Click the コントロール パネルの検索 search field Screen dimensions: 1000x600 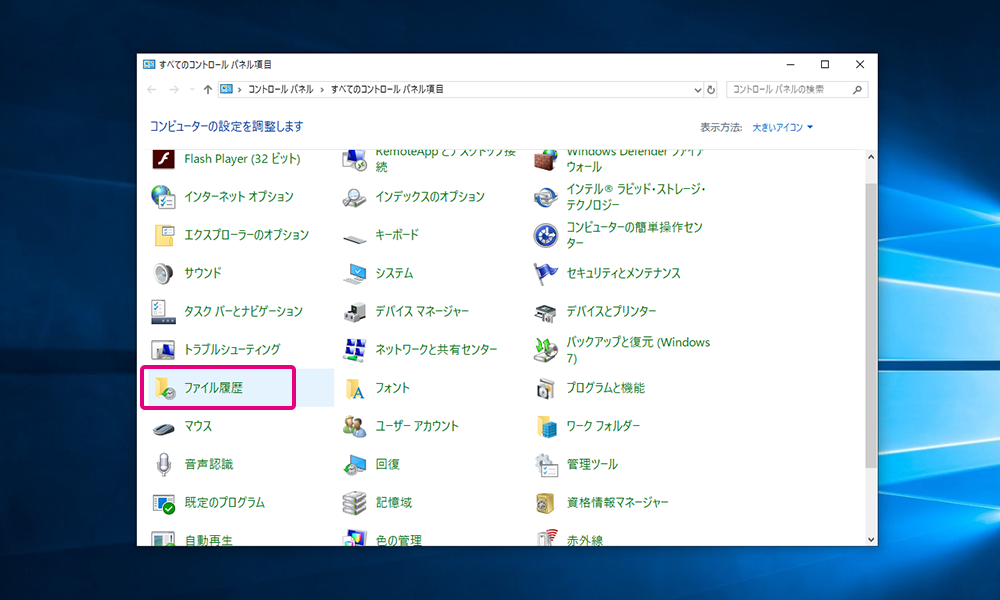(x=790, y=89)
